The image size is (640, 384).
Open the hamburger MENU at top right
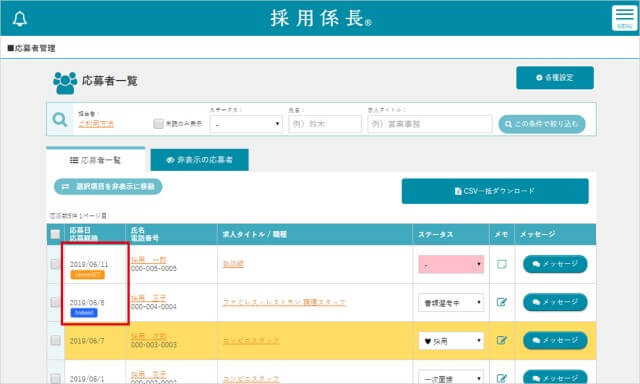pos(624,18)
